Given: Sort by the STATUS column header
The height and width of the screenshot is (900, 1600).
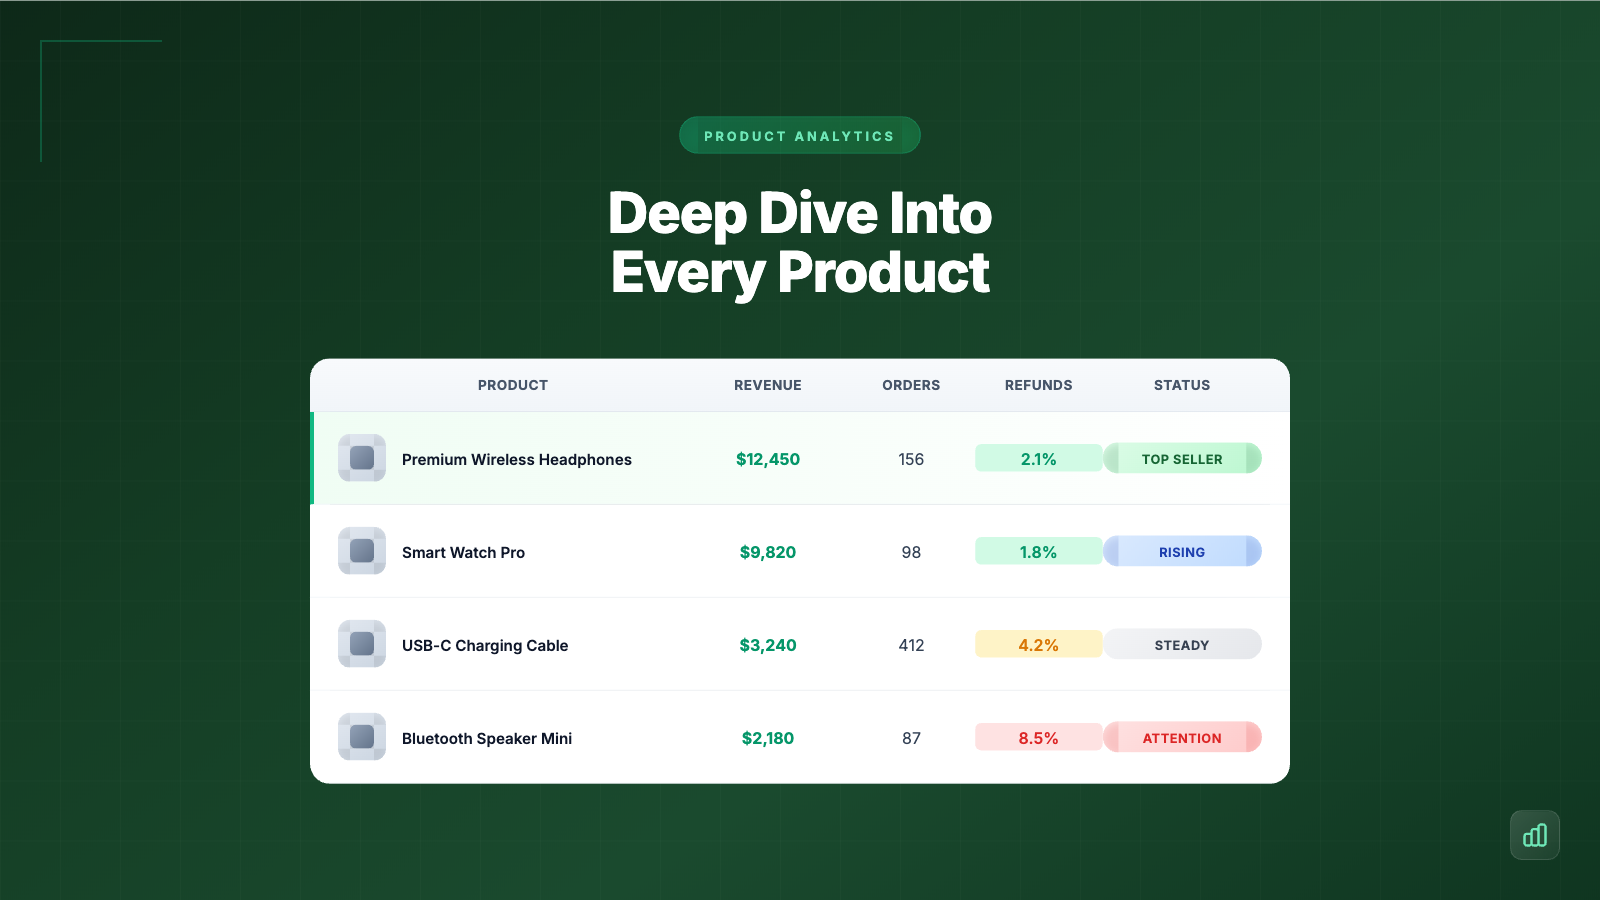Looking at the screenshot, I should click(x=1182, y=385).
